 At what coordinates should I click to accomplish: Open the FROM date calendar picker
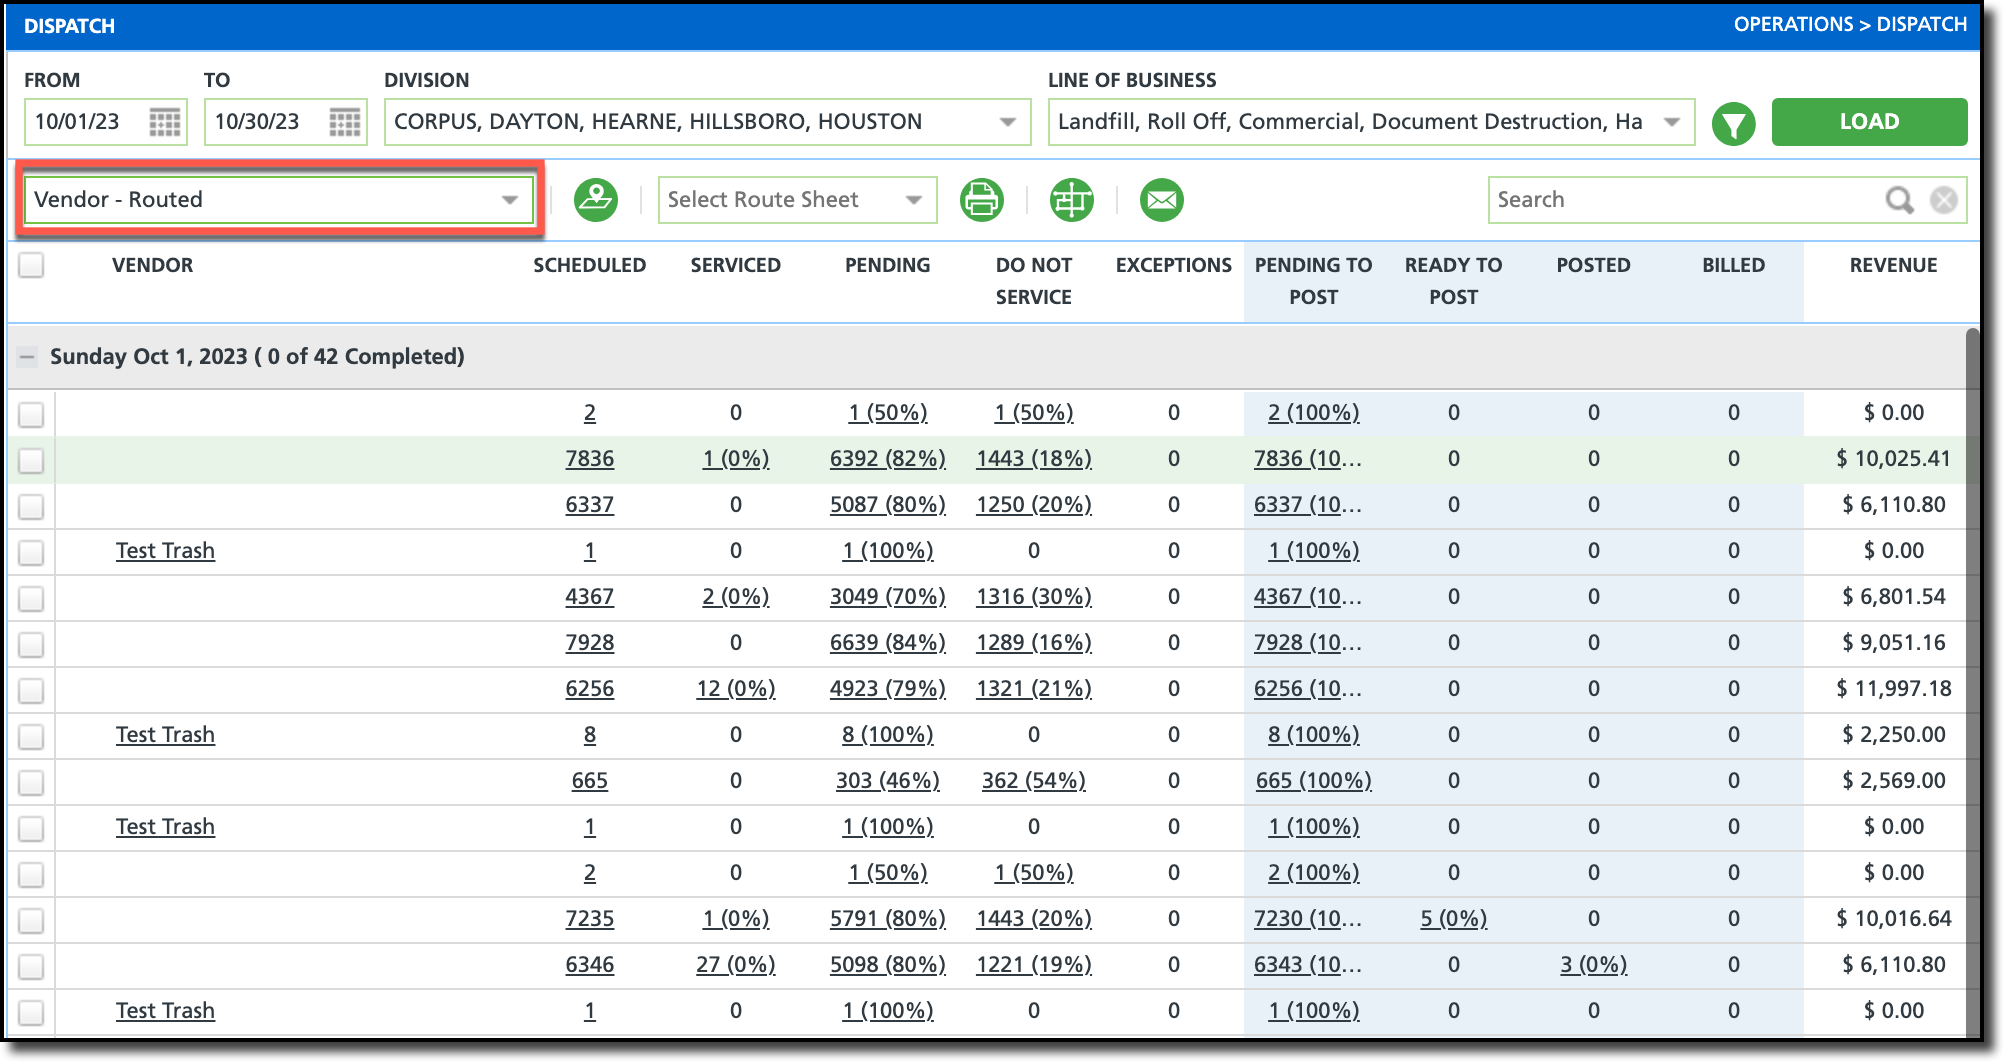(x=165, y=122)
